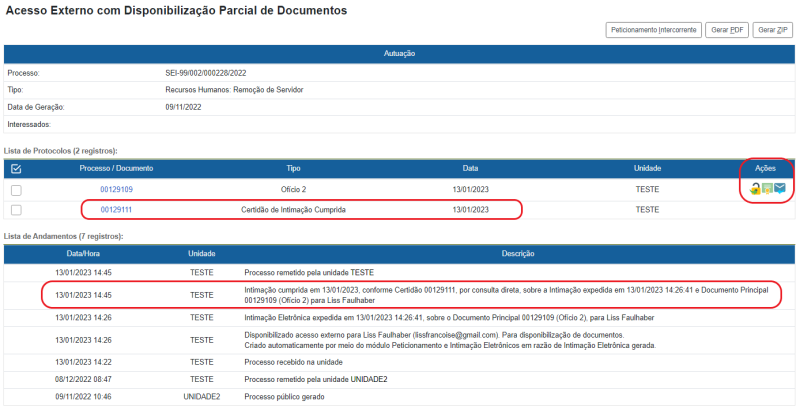Select the checkbox beside document 00129111

(x=16, y=210)
